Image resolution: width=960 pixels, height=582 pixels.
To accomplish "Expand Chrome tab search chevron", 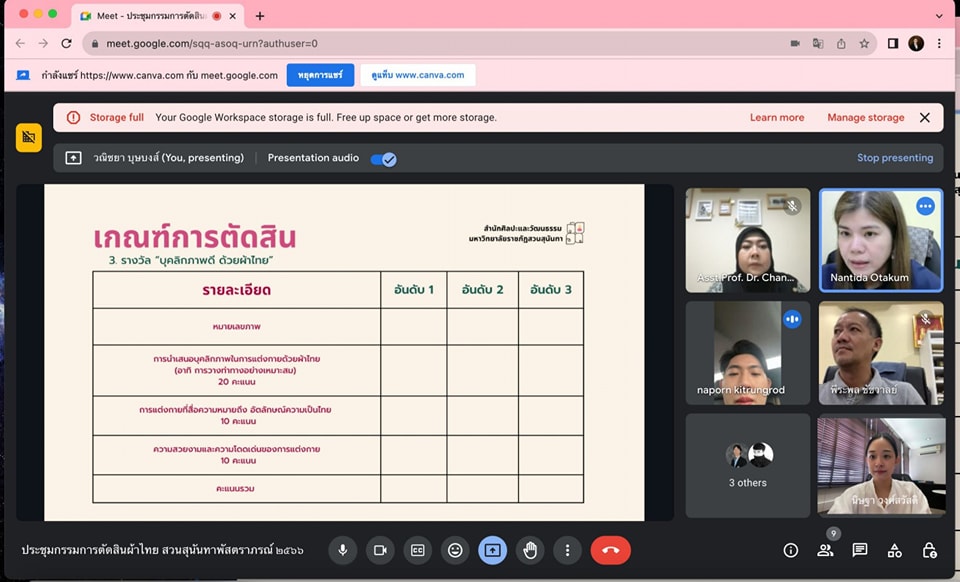I will tap(939, 16).
